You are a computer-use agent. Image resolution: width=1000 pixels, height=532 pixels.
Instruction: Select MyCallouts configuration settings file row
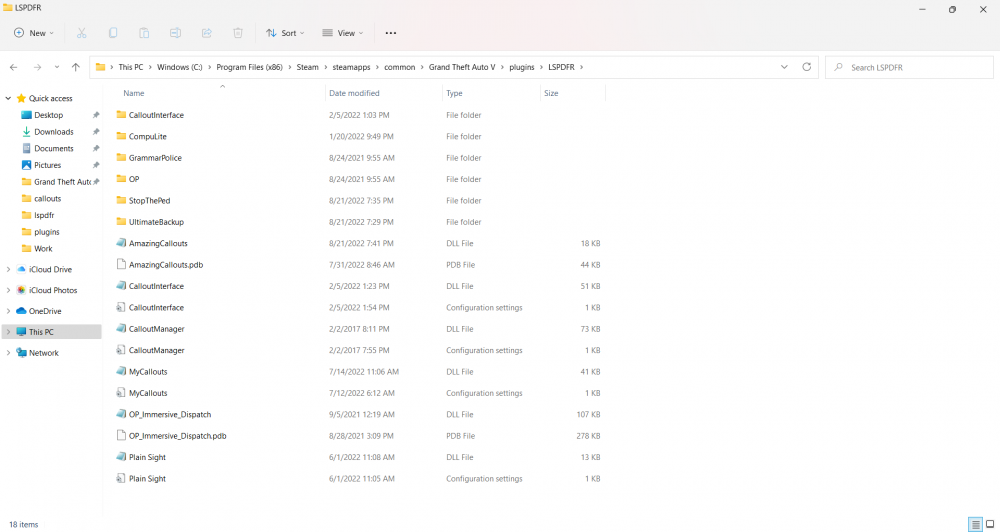pyautogui.click(x=360, y=393)
